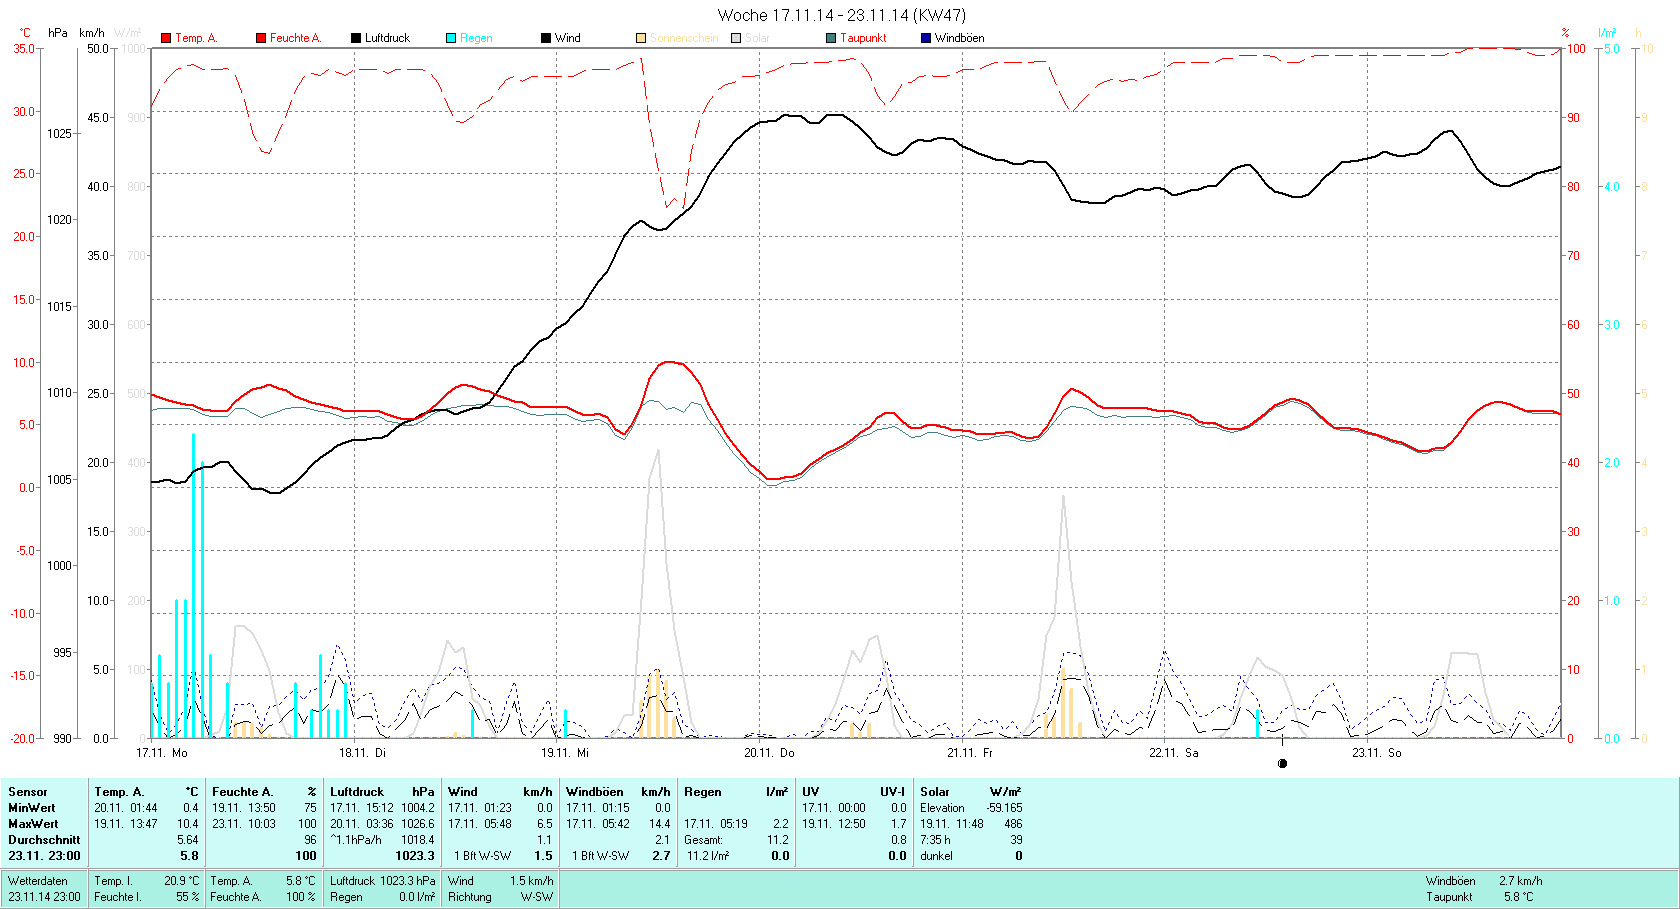1680x909 pixels.
Task: Click the 'Taupunkt' label in the bottom bar
Action: (x=1449, y=897)
